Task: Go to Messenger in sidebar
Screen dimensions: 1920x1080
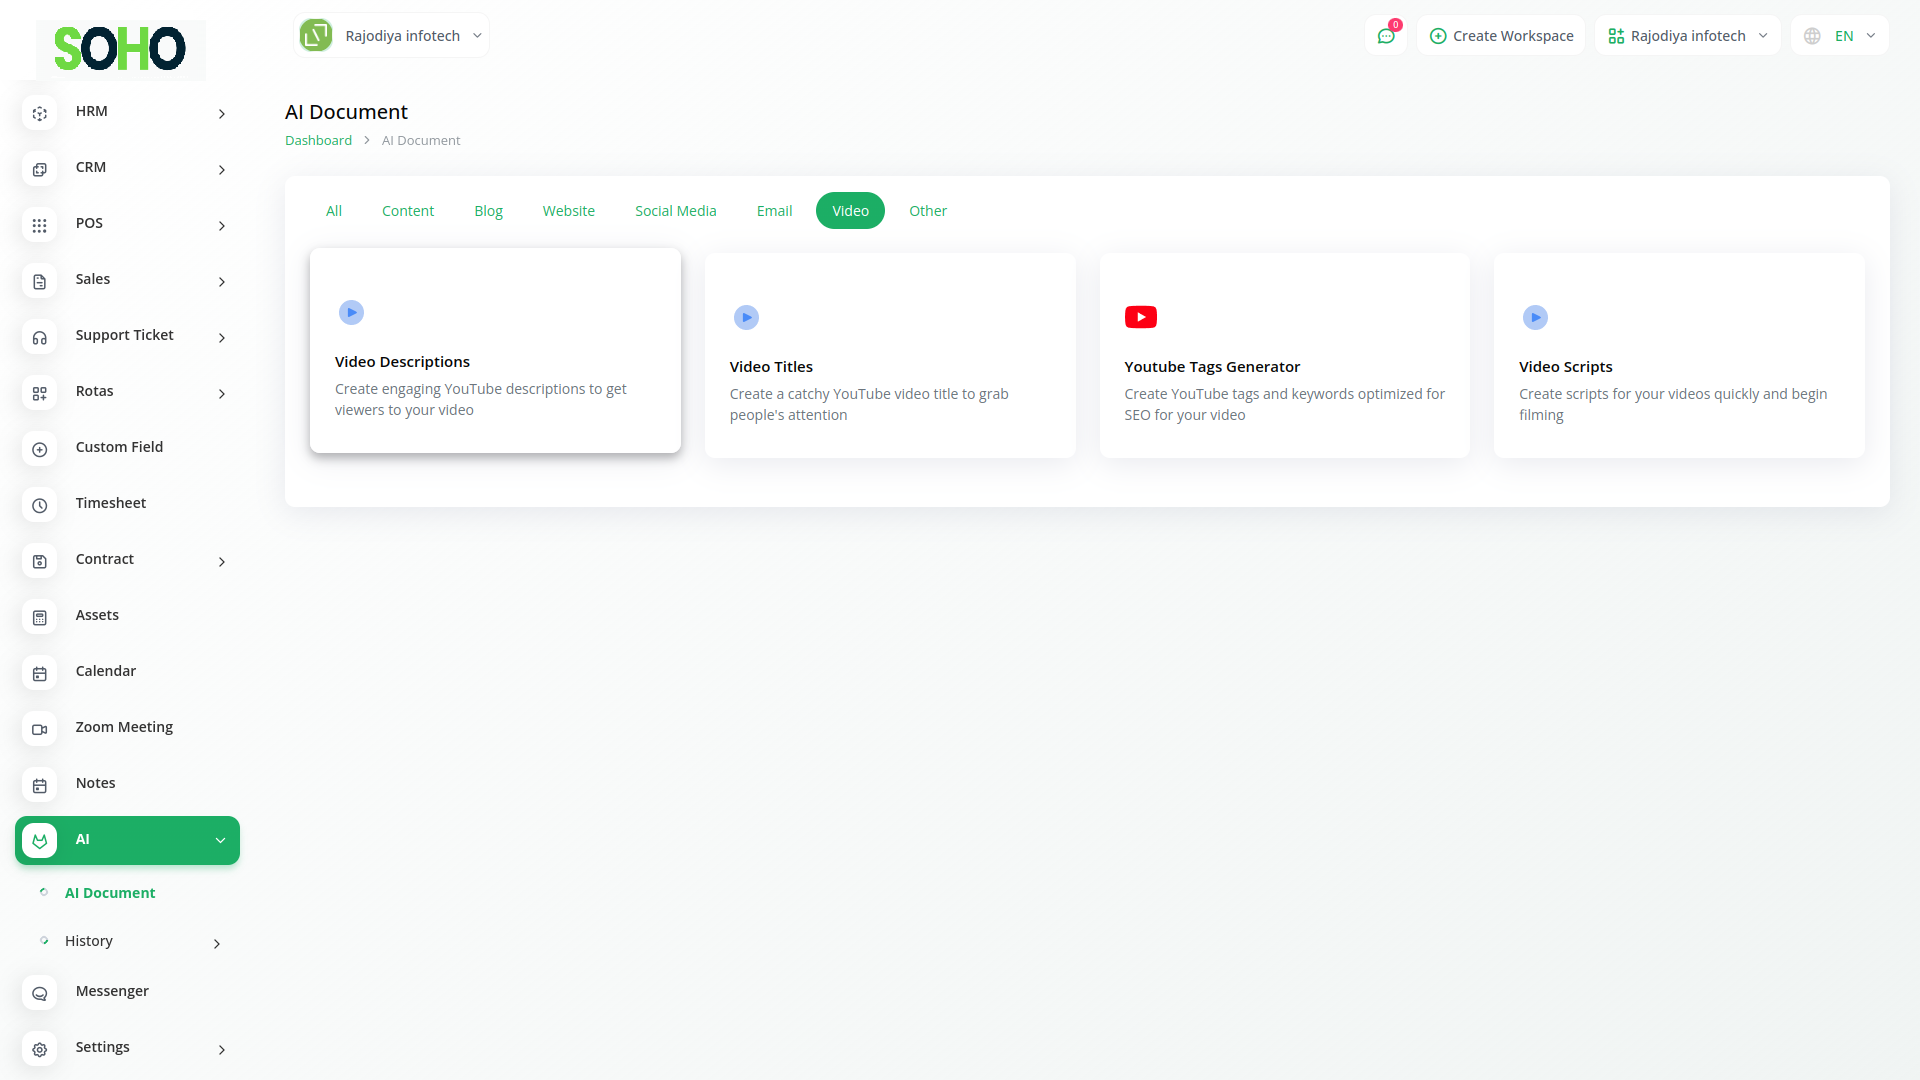Action: tap(112, 991)
